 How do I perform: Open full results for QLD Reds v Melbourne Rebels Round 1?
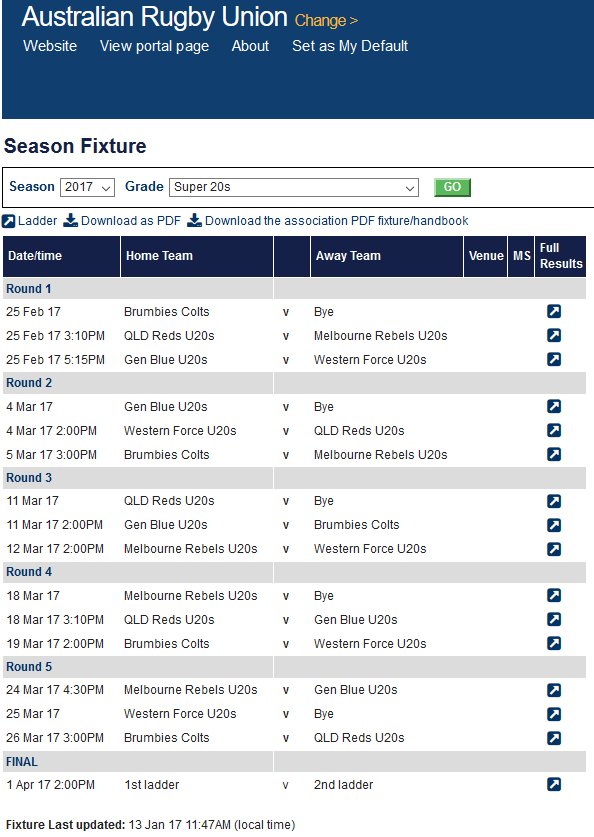pos(554,335)
